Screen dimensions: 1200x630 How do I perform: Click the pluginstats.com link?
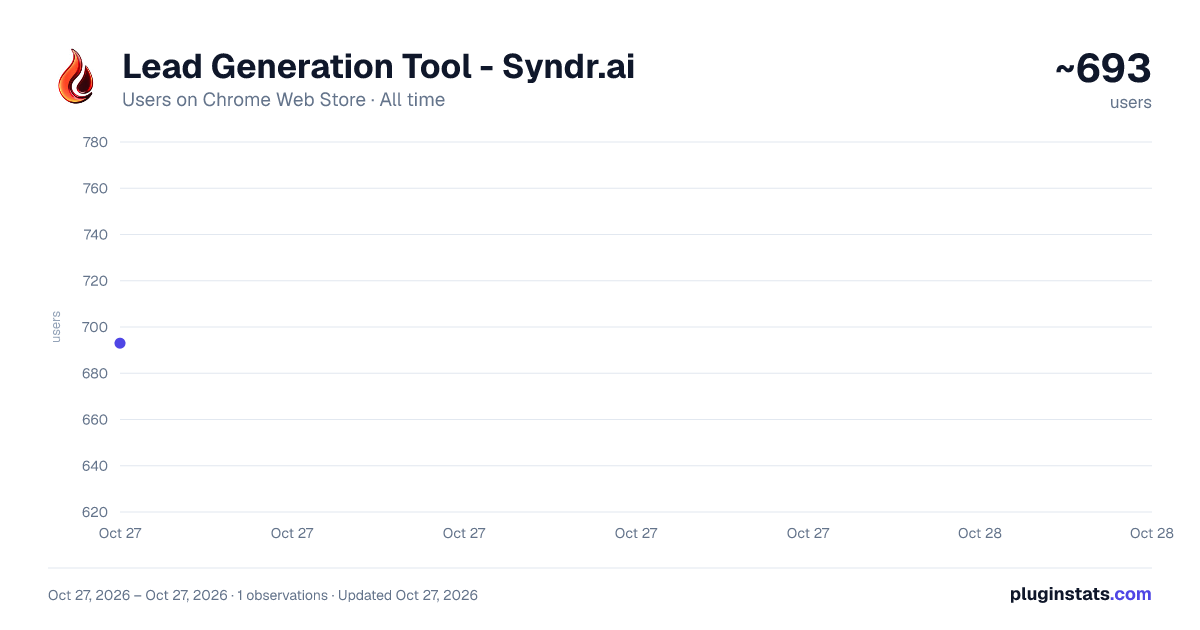click(1080, 594)
